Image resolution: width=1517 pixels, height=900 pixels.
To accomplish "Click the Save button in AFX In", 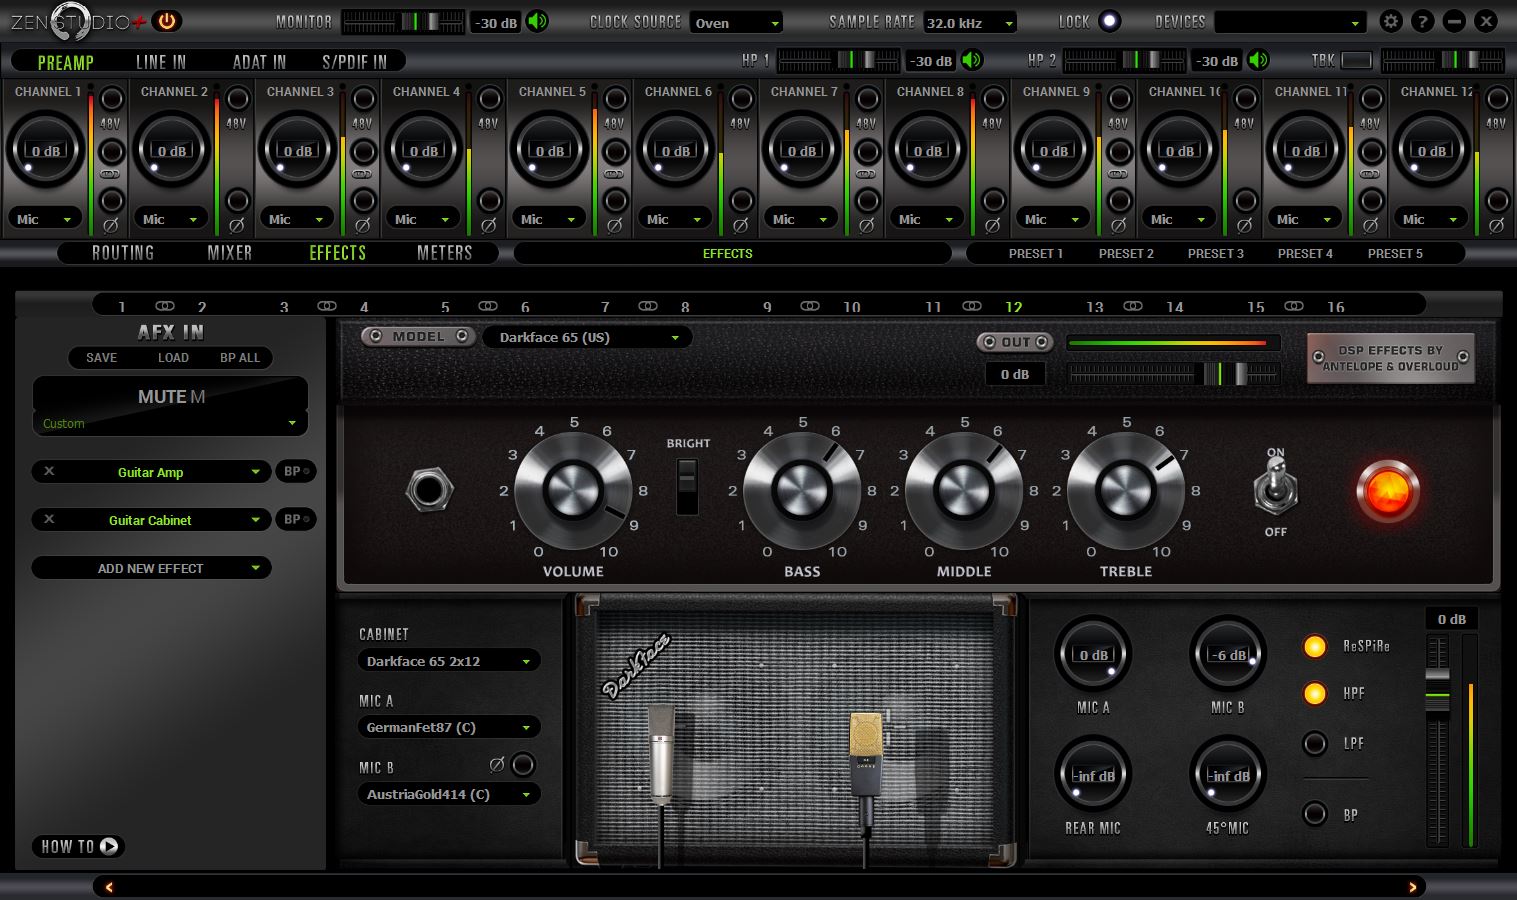I will 101,357.
